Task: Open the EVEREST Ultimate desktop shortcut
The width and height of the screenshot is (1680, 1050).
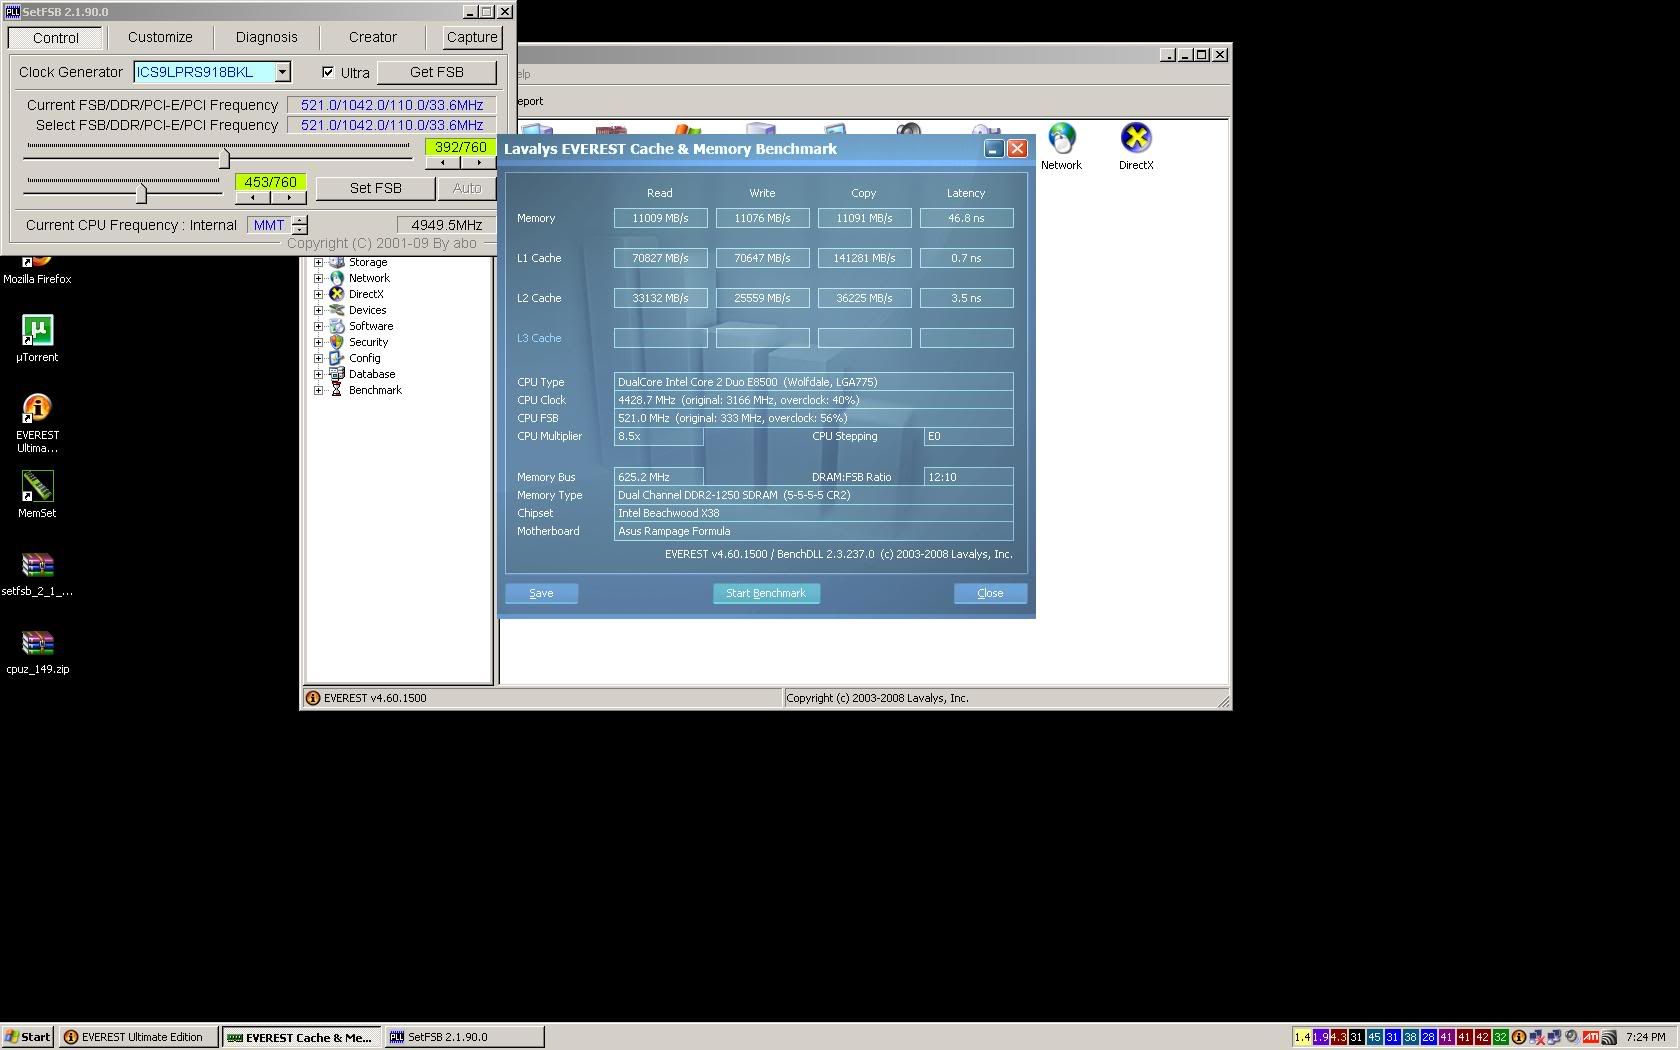Action: point(37,423)
